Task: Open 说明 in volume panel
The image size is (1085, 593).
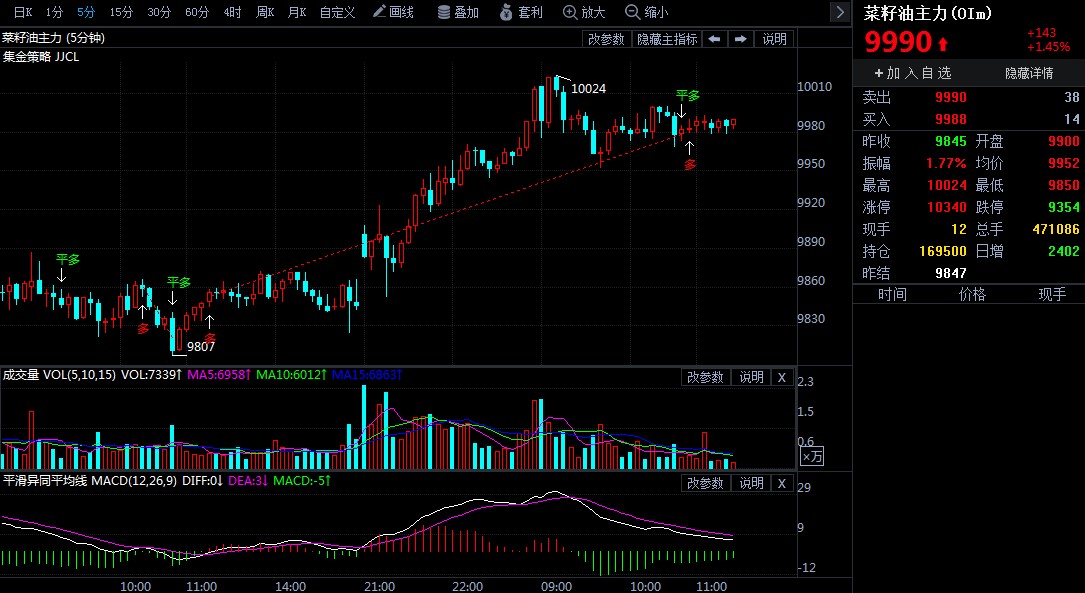Action: tap(751, 377)
